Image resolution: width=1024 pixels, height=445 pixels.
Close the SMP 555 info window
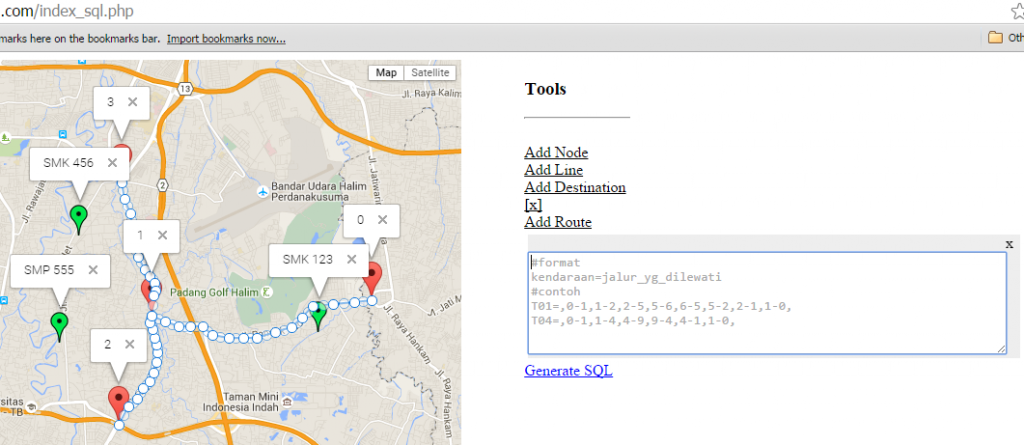[93, 269]
